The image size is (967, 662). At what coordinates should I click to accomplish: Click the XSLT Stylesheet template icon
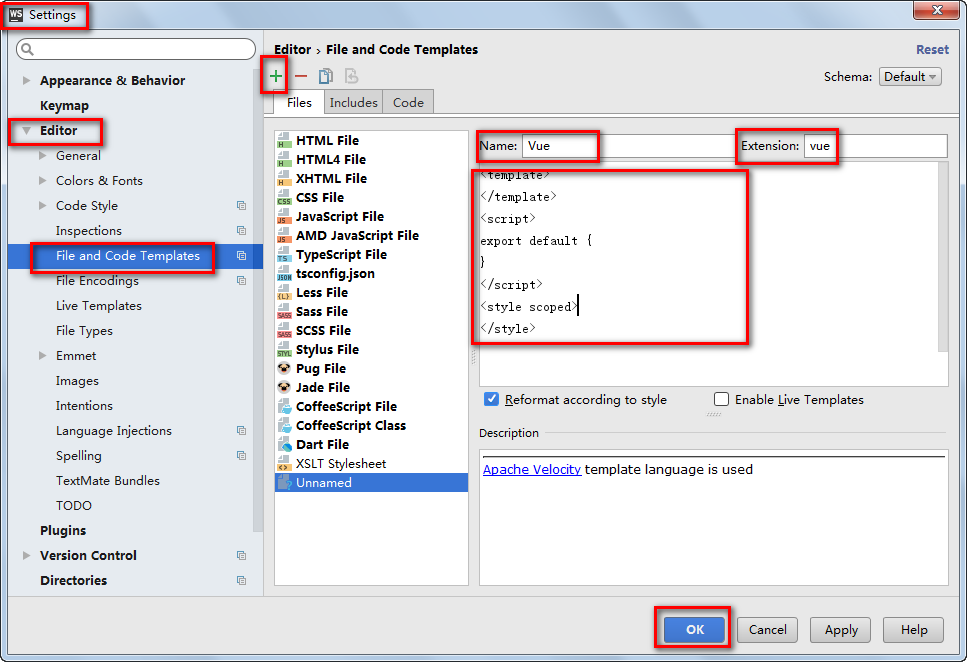pos(284,464)
